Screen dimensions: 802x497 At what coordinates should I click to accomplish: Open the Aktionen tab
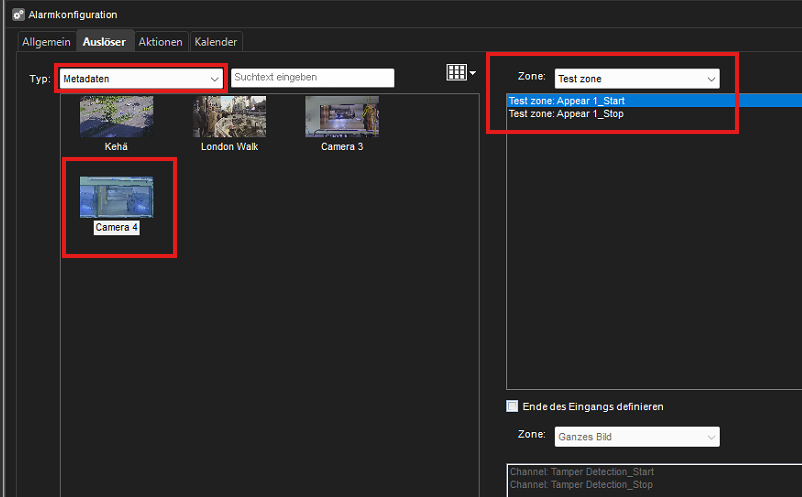click(161, 42)
